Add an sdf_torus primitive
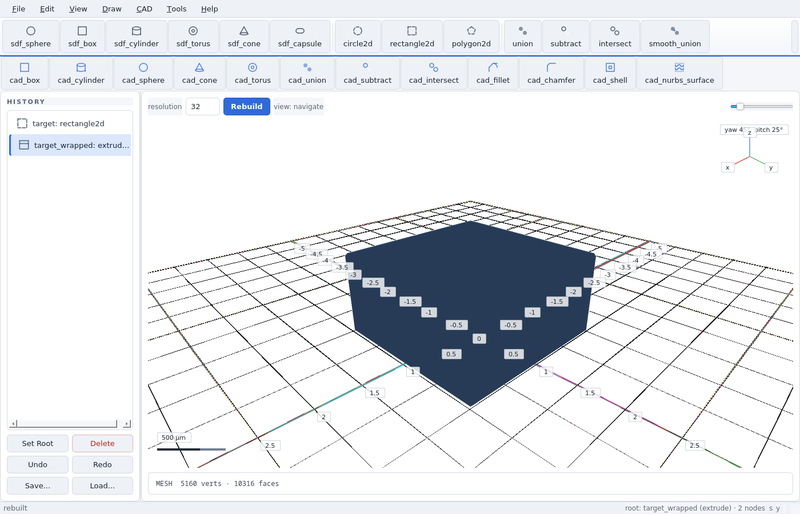The image size is (800, 514). point(193,37)
